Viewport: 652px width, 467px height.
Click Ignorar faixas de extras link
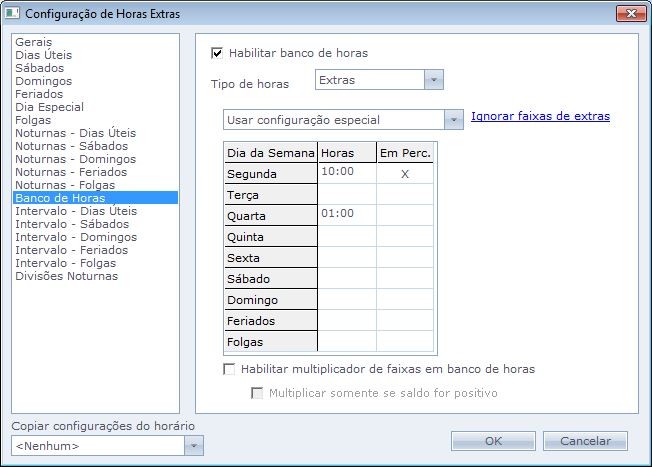click(540, 117)
